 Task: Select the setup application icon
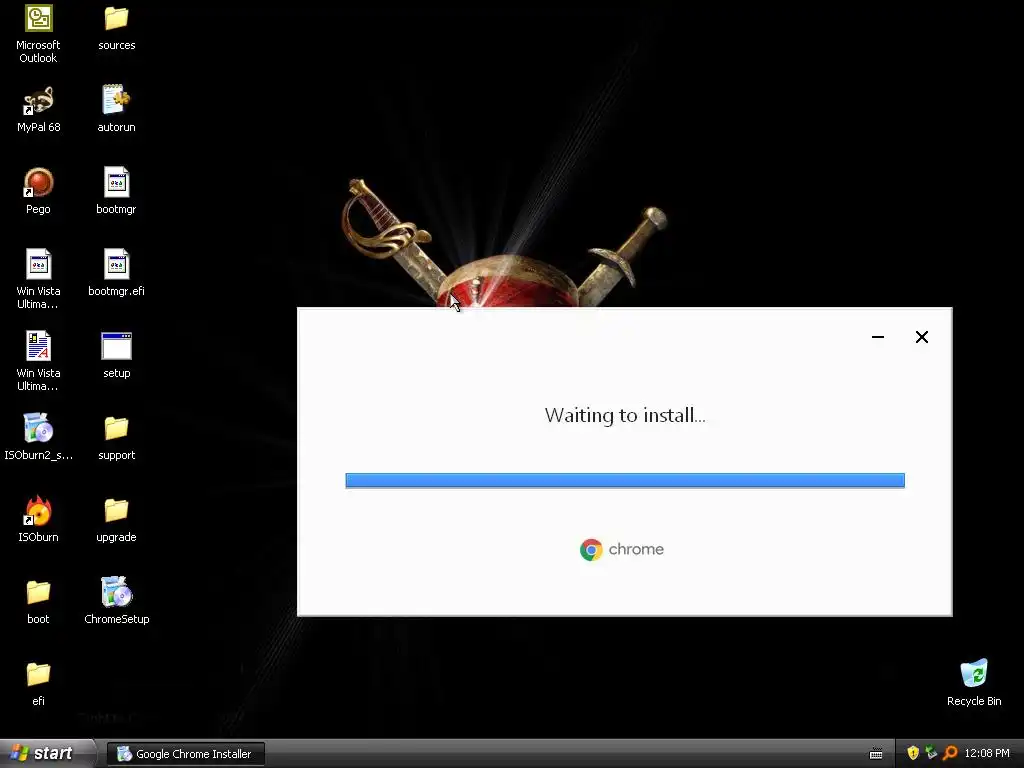[x=116, y=346]
